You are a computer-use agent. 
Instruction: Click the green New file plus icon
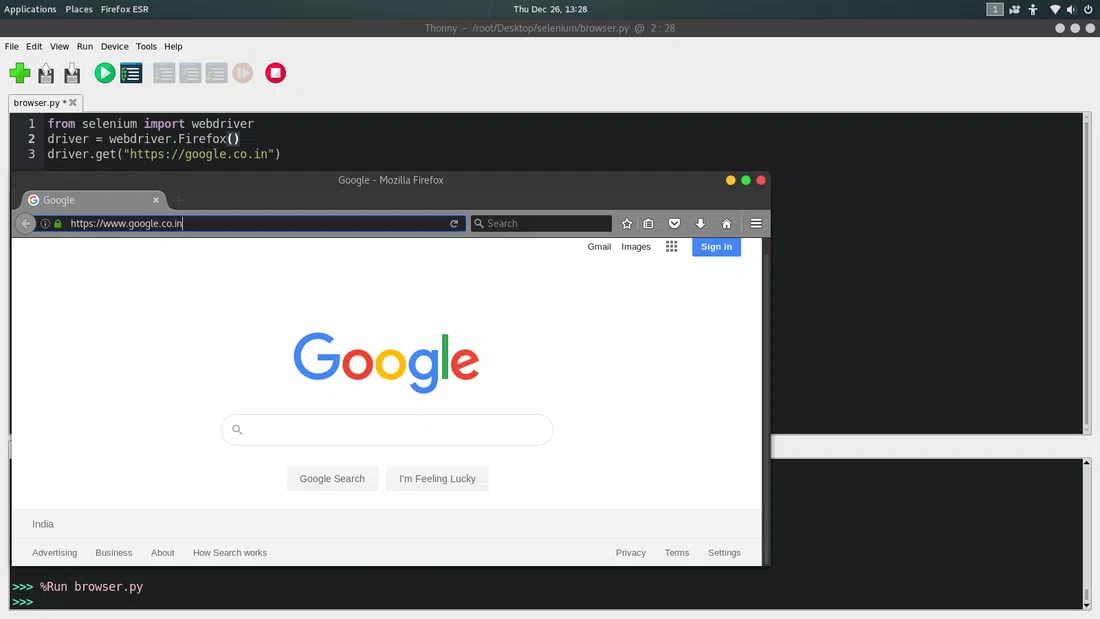(20, 73)
